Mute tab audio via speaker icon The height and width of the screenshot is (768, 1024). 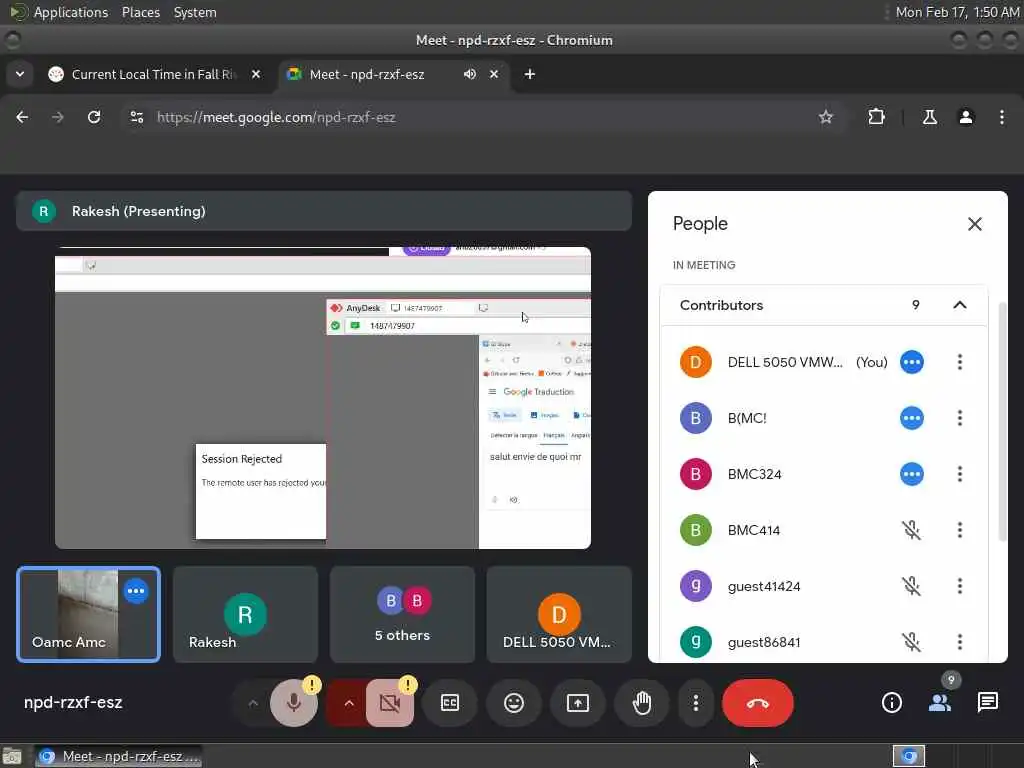coord(470,74)
